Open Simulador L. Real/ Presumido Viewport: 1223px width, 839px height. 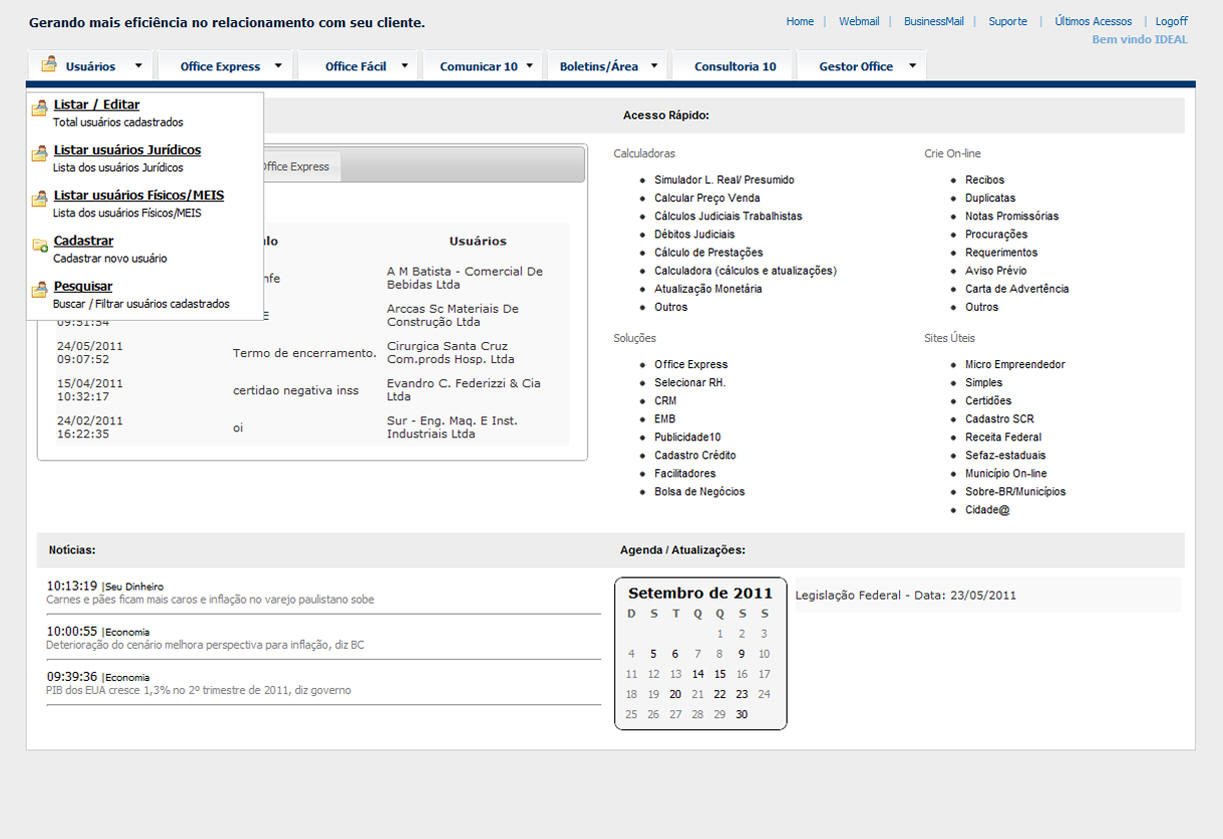click(724, 180)
